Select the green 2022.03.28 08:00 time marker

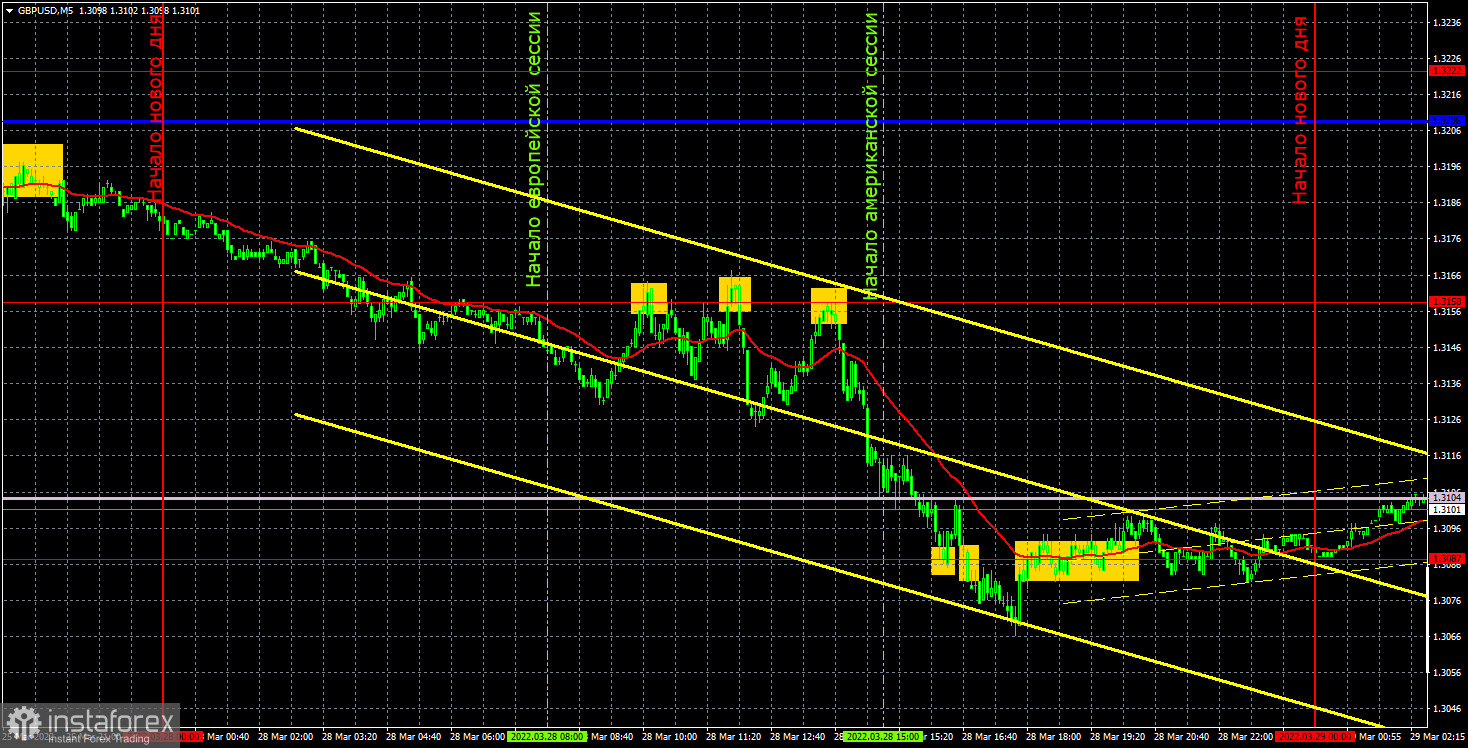click(x=547, y=736)
